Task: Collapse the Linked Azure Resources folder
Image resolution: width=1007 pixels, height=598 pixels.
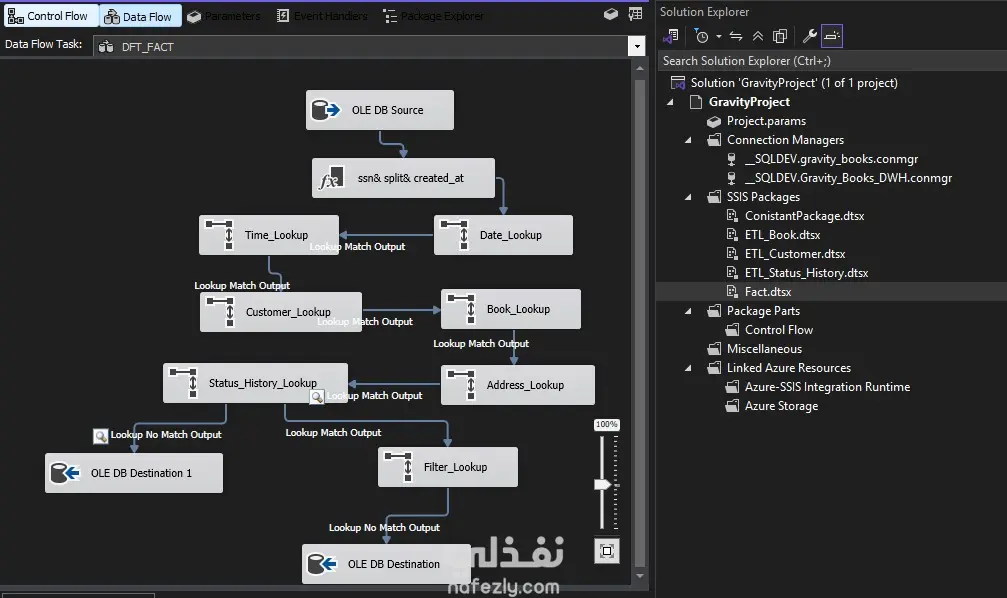Action: point(688,368)
